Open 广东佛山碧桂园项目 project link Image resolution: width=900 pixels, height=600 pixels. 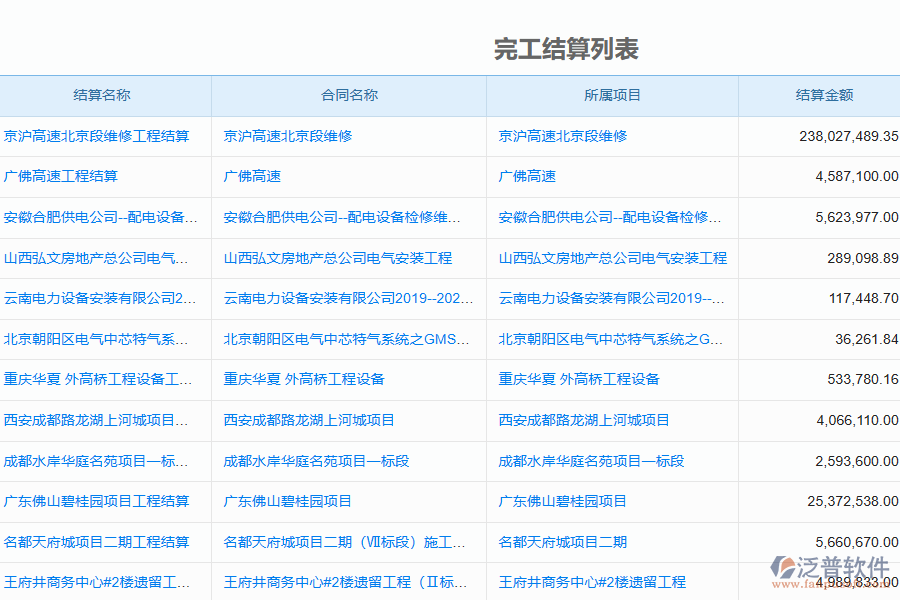tap(562, 502)
